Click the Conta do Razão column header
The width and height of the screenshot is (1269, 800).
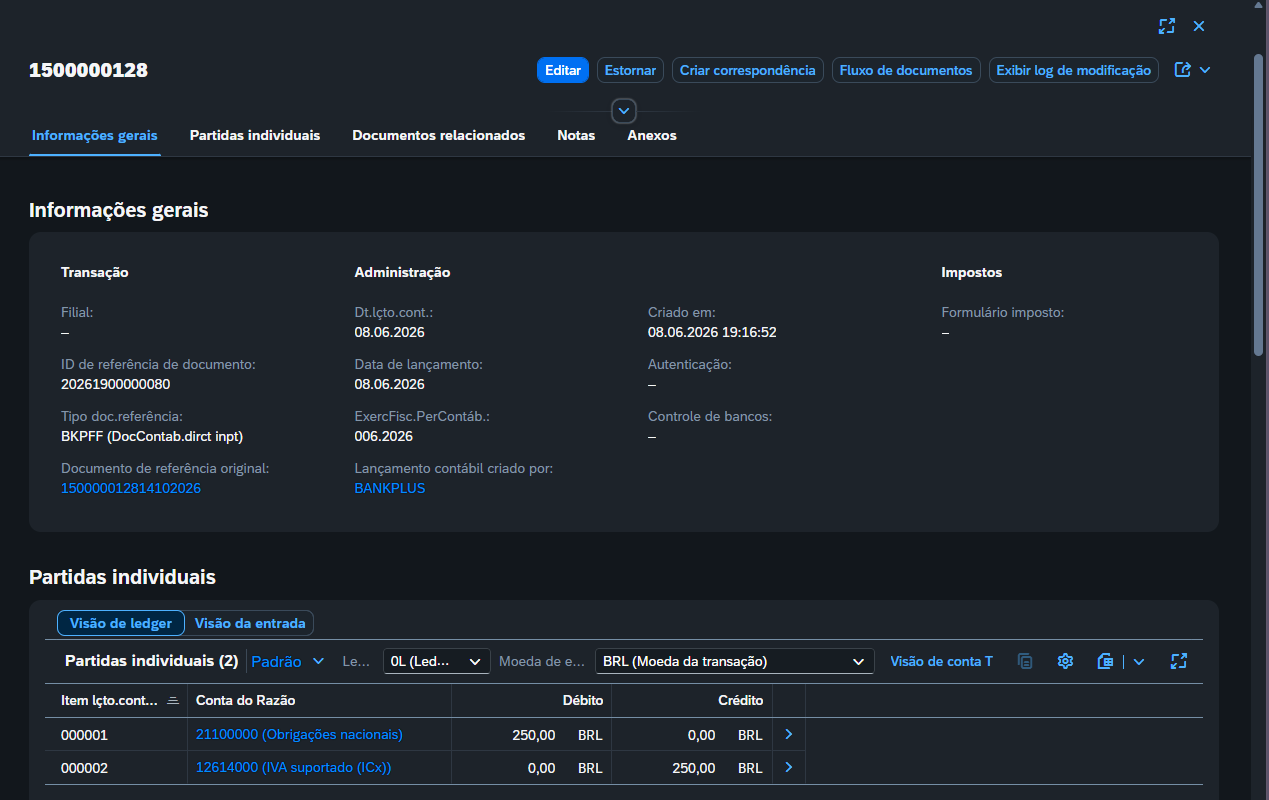(320, 700)
